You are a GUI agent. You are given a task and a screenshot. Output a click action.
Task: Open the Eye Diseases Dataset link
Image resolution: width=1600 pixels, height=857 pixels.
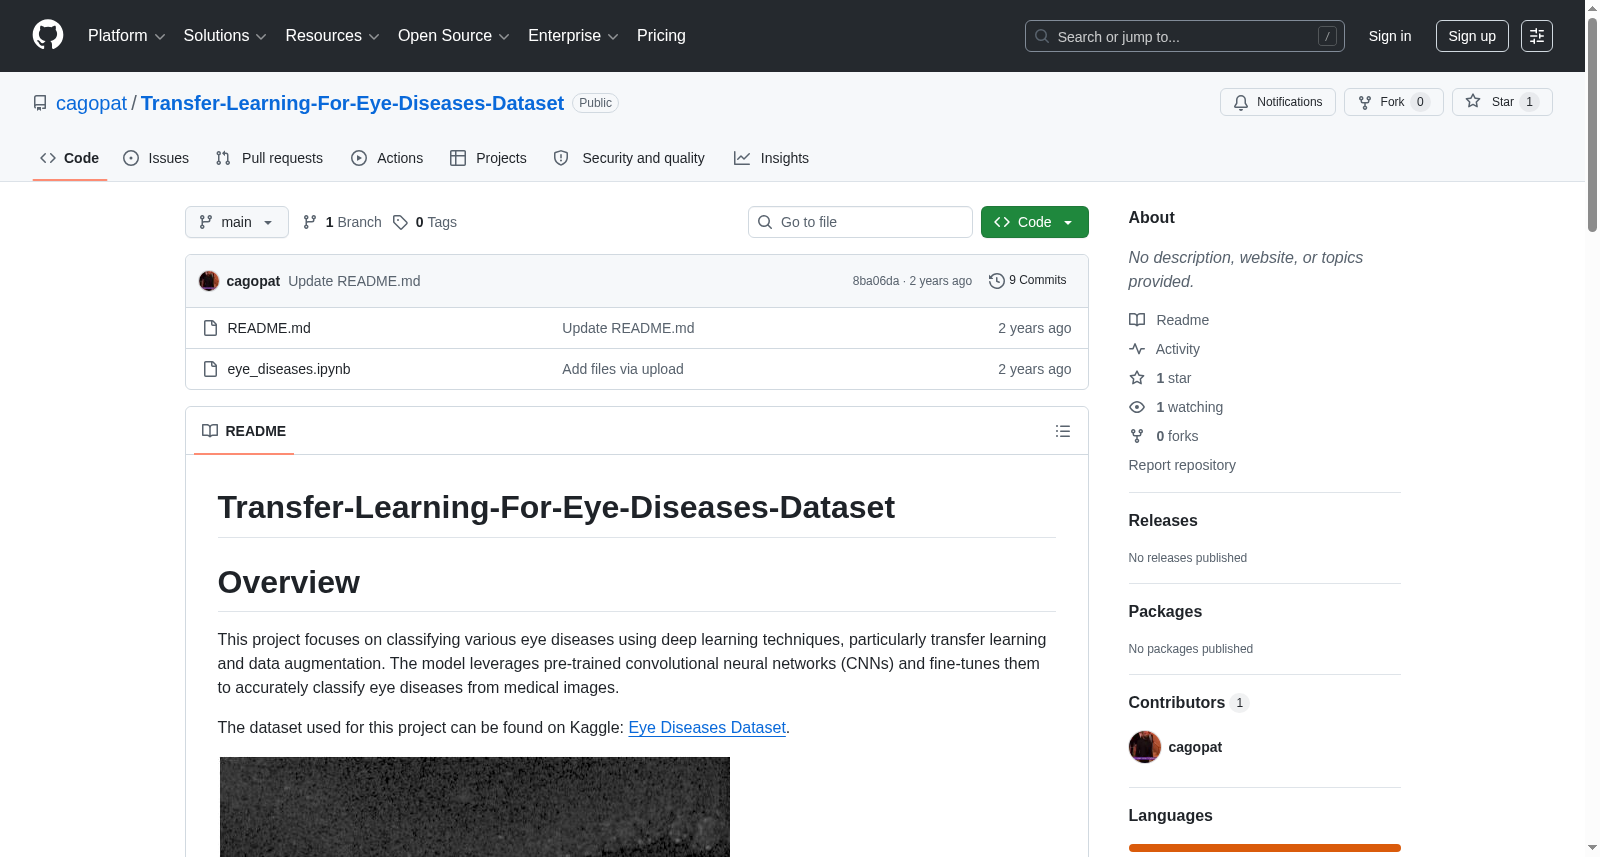tap(707, 728)
